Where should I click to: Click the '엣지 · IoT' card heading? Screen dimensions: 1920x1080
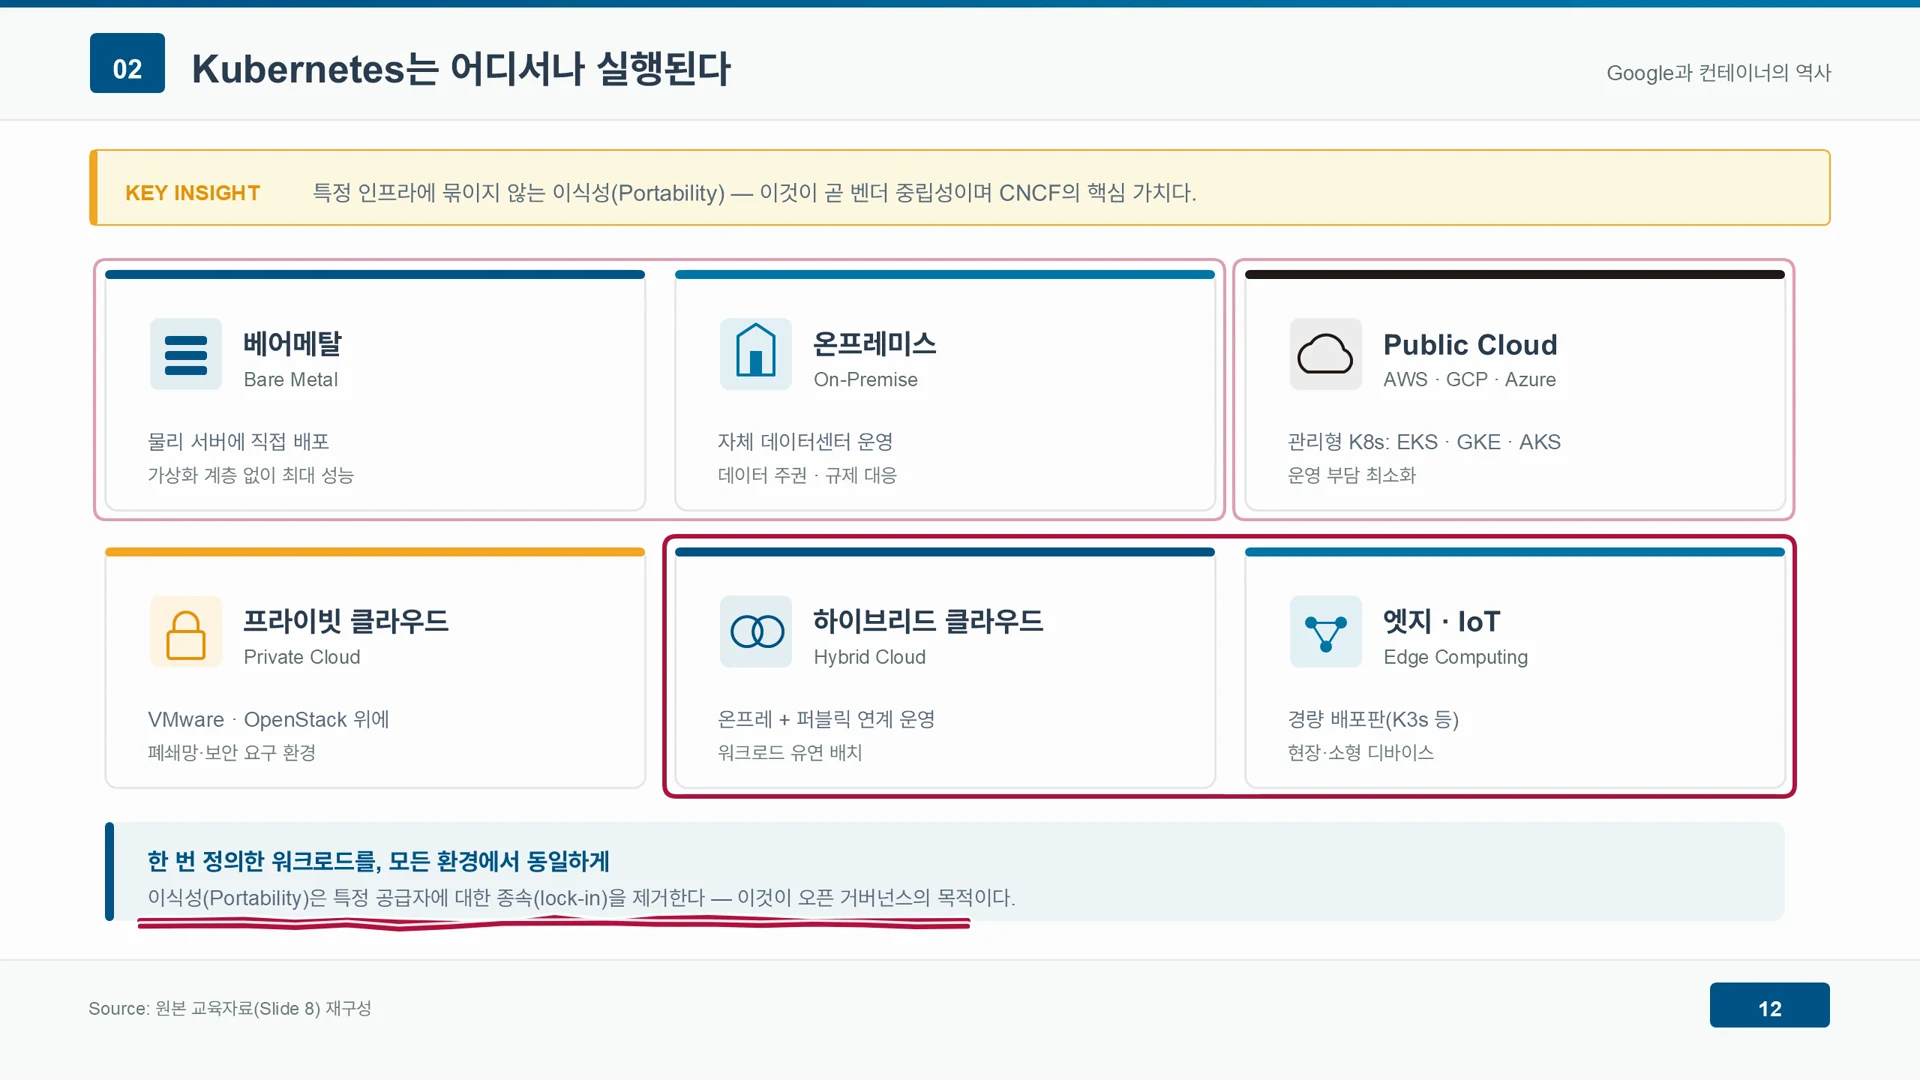click(x=1442, y=621)
